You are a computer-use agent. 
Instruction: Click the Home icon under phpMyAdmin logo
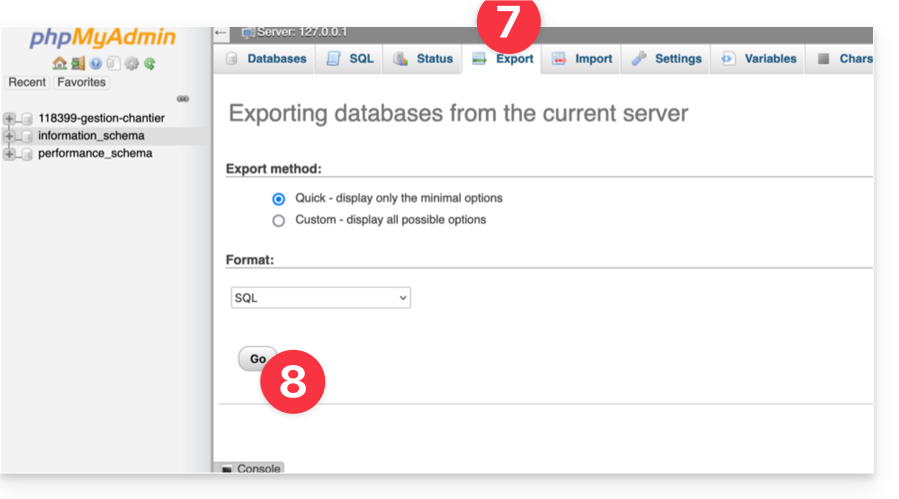point(59,63)
